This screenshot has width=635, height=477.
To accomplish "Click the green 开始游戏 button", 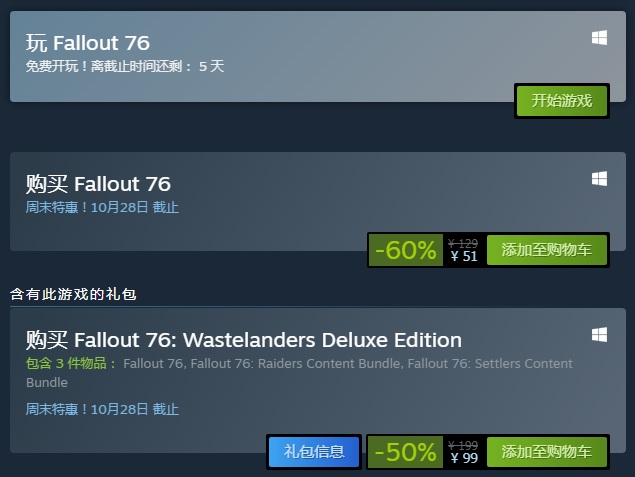I will (561, 101).
